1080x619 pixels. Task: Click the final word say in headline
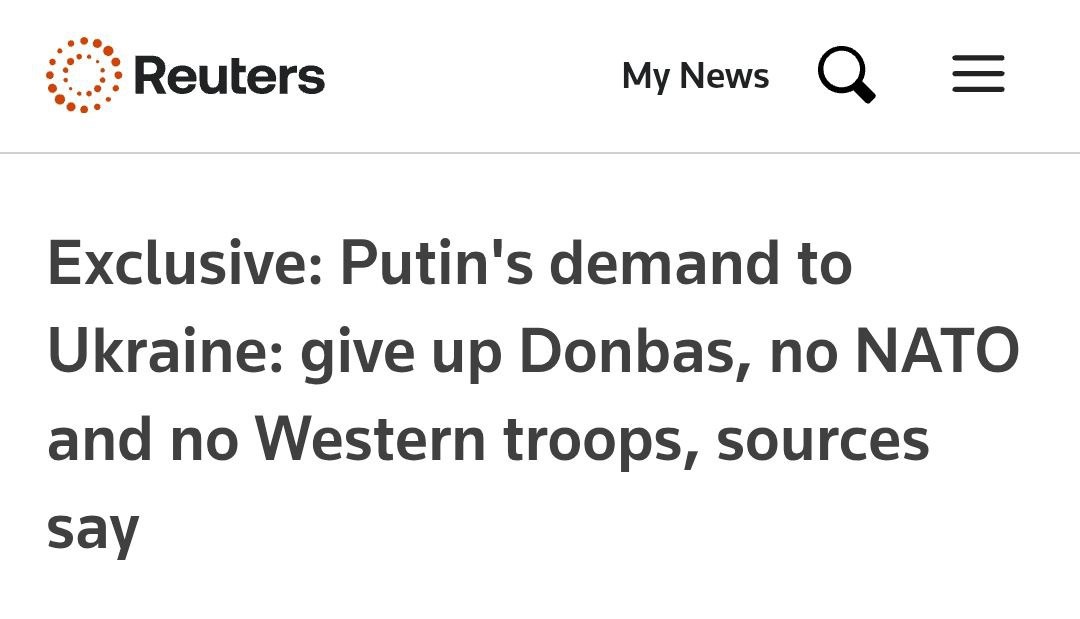[93, 531]
